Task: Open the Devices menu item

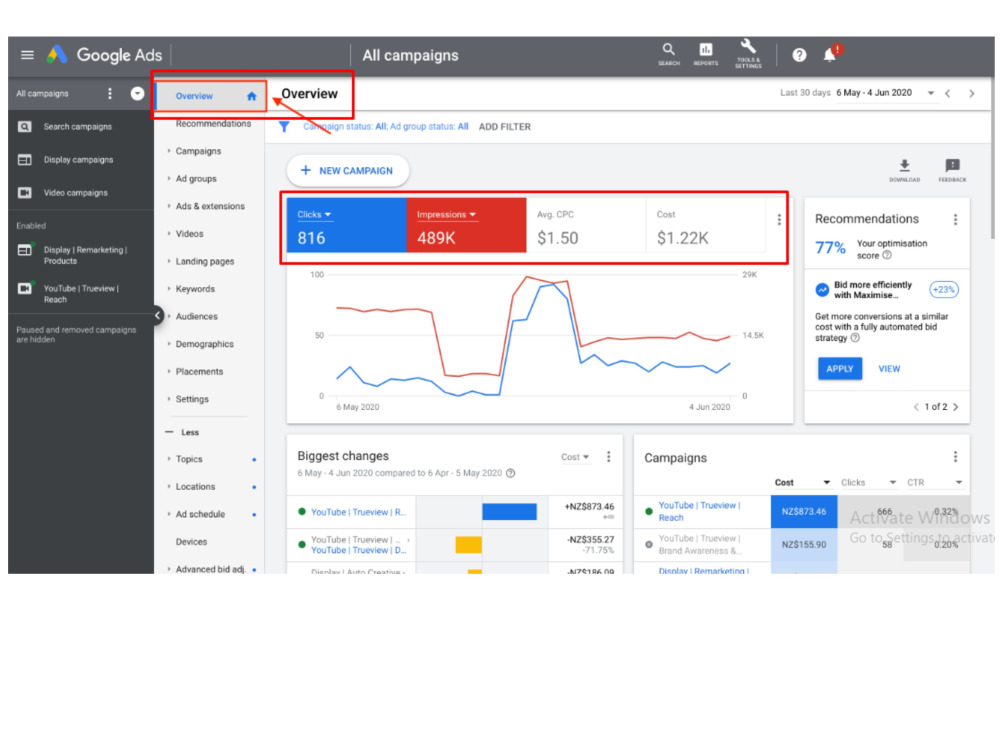Action: (191, 541)
